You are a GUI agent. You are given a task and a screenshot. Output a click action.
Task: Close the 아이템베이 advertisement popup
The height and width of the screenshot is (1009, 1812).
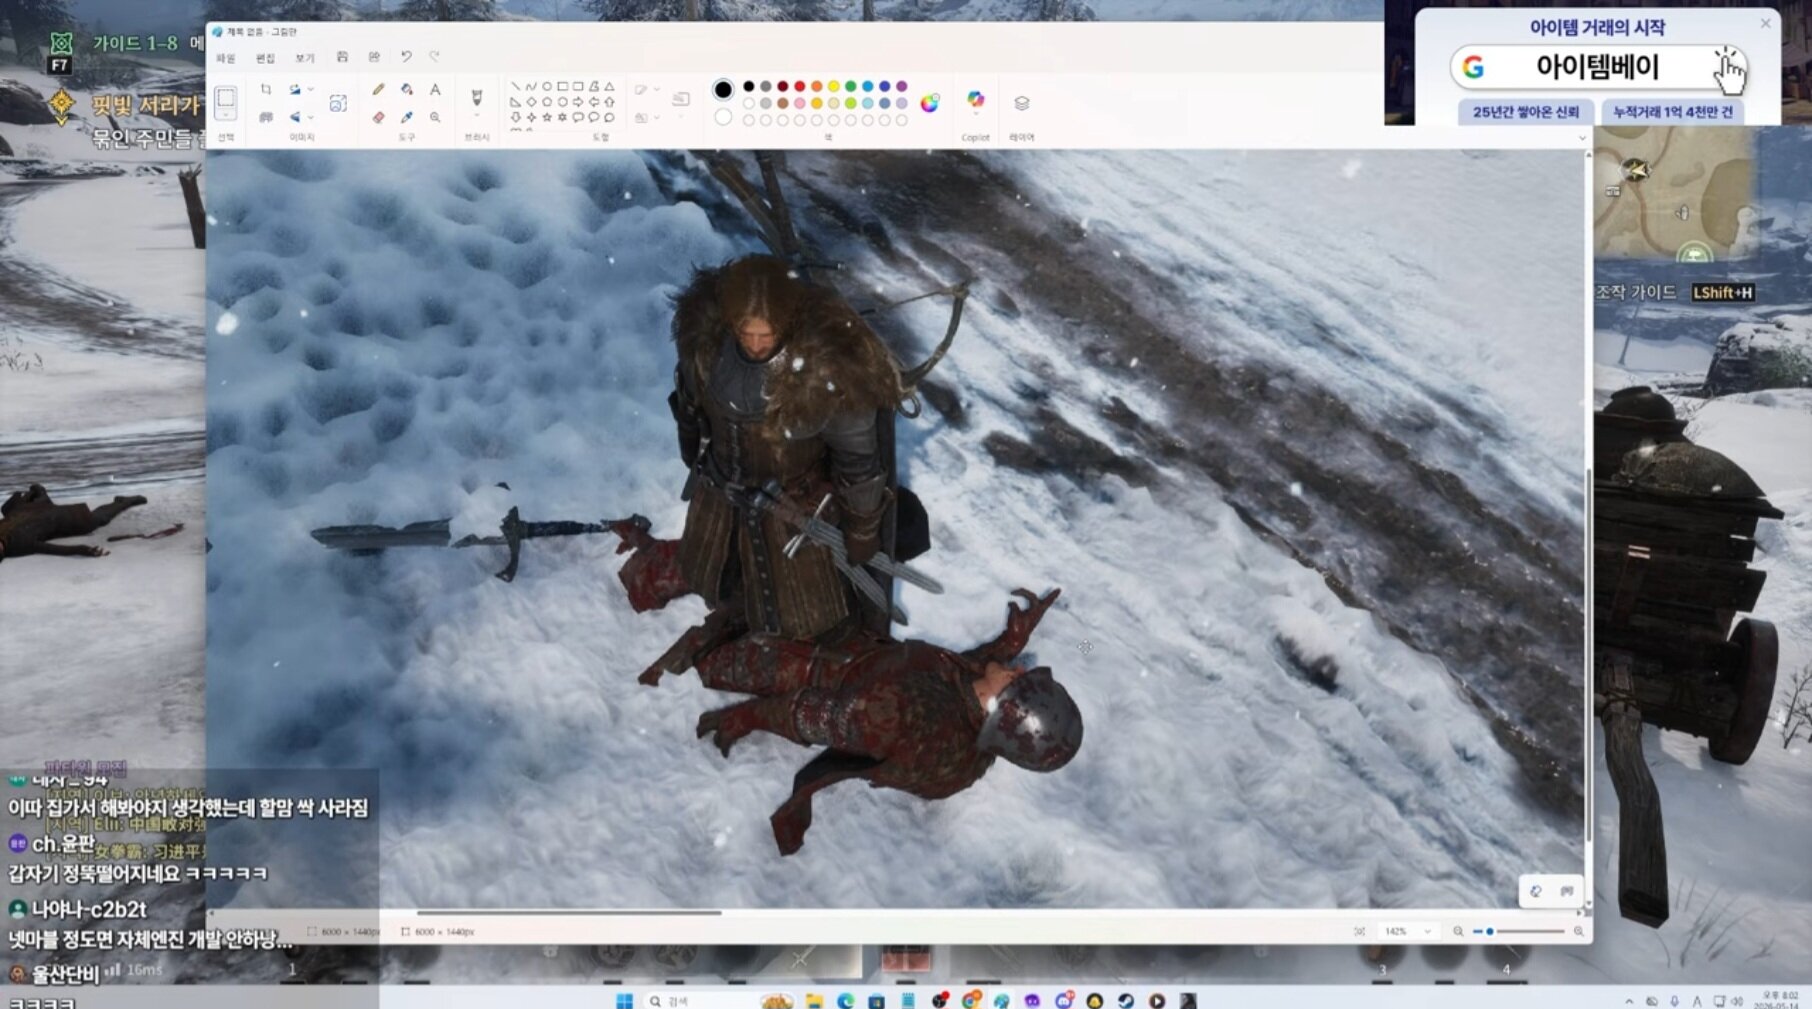(1765, 24)
